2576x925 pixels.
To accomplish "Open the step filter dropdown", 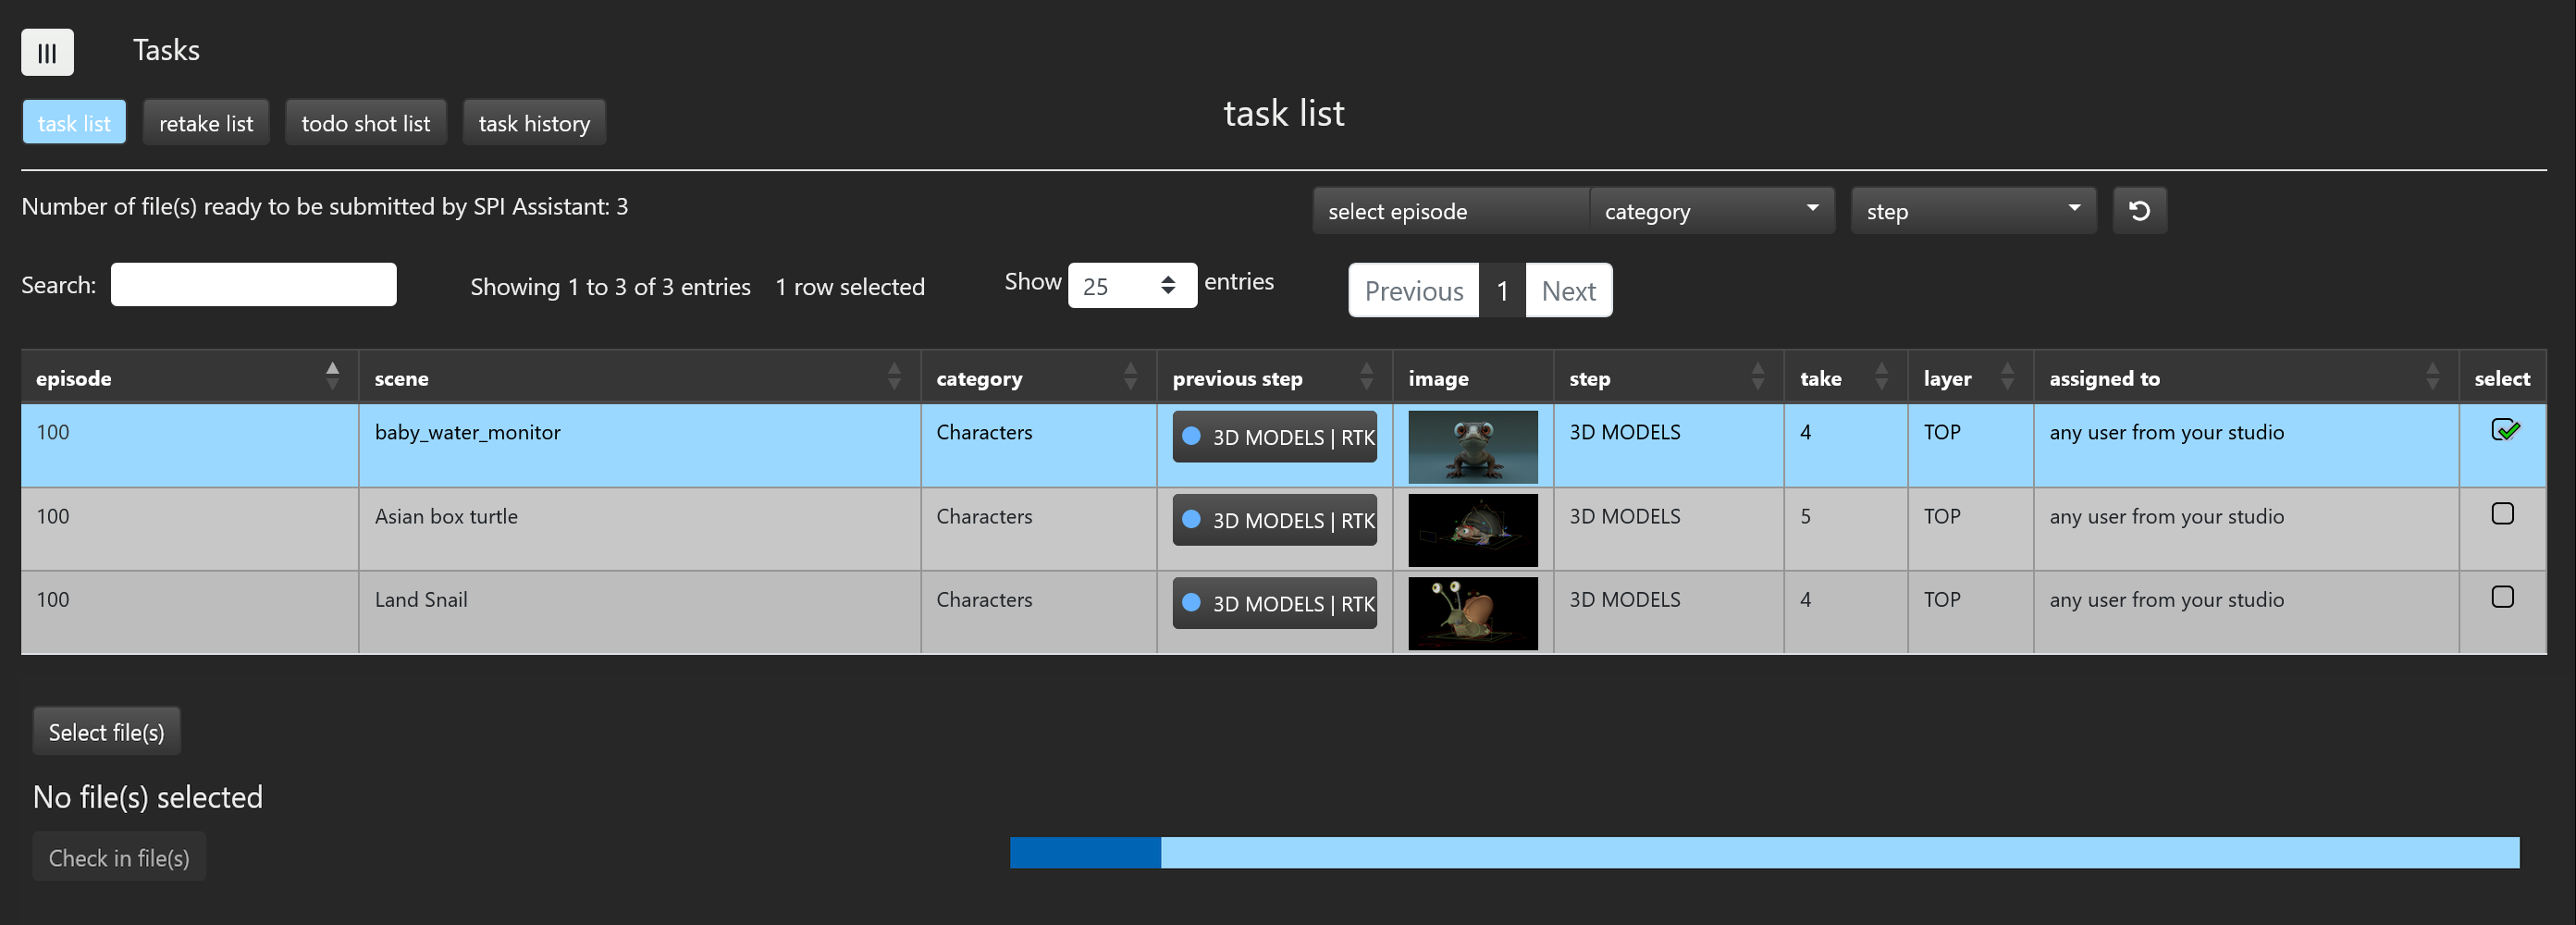I will click(x=1972, y=211).
